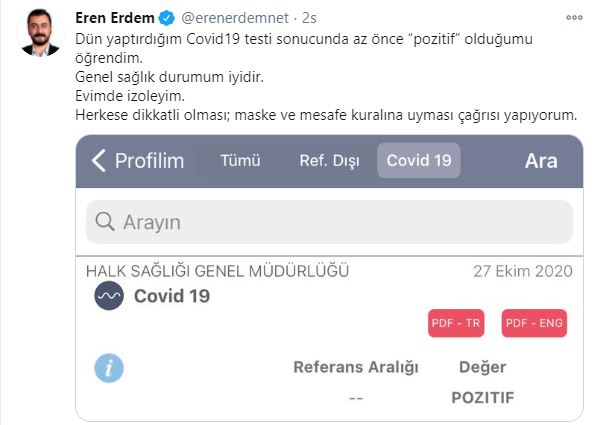
Task: Open the tweet's three-dot more options menu
Action: pyautogui.click(x=574, y=18)
